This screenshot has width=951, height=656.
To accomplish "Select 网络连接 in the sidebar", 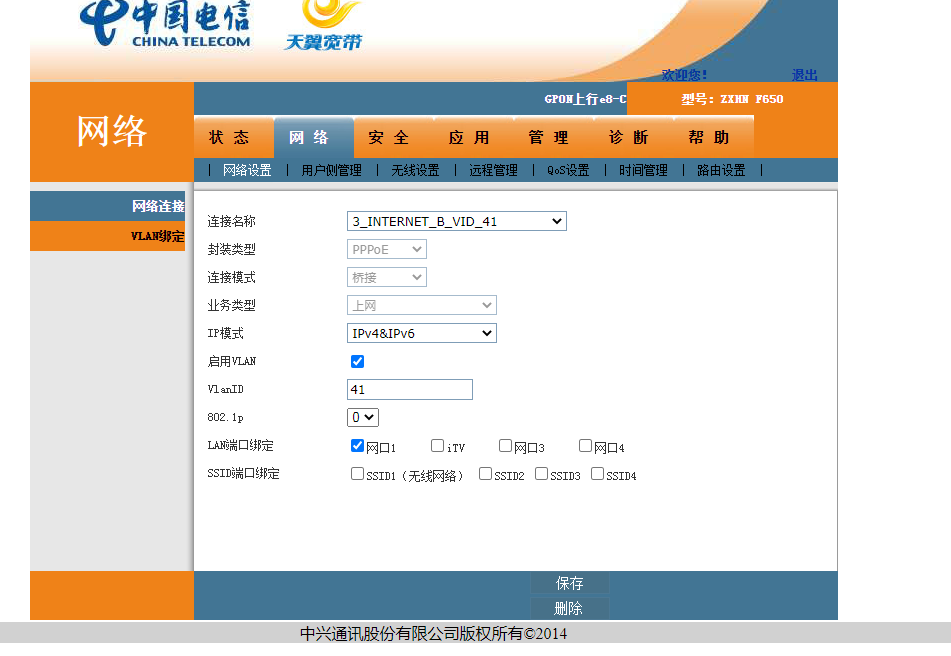I will click(x=107, y=206).
